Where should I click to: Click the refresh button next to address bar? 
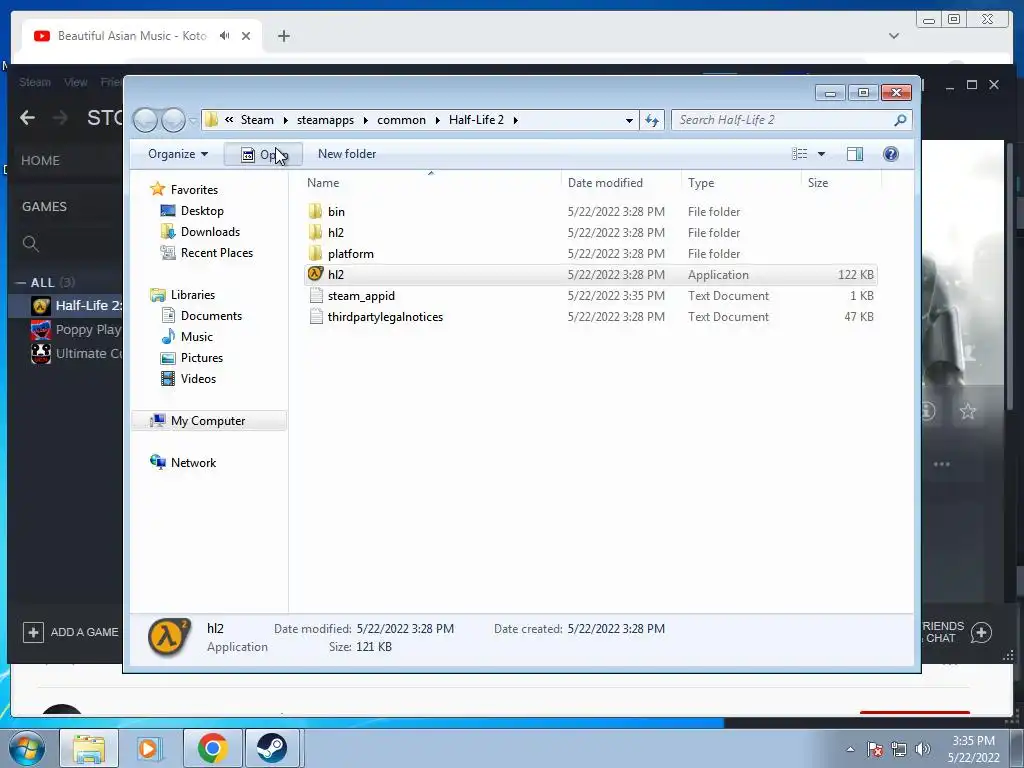pos(652,120)
